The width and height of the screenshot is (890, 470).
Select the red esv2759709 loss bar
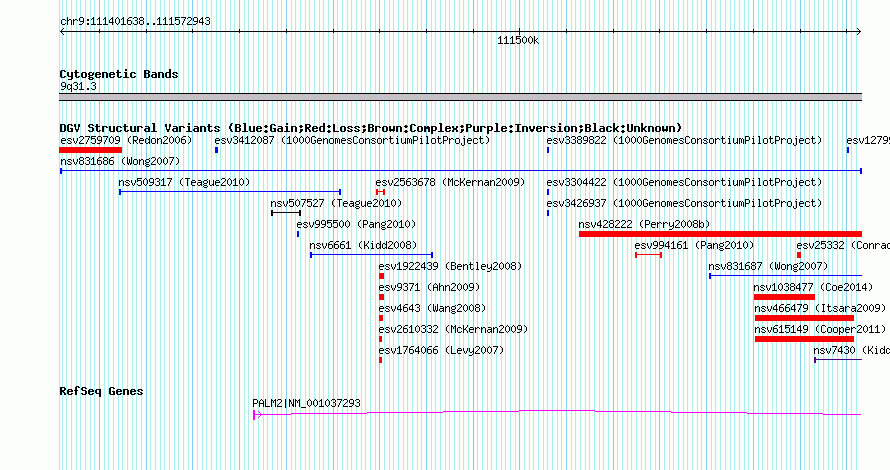91,150
